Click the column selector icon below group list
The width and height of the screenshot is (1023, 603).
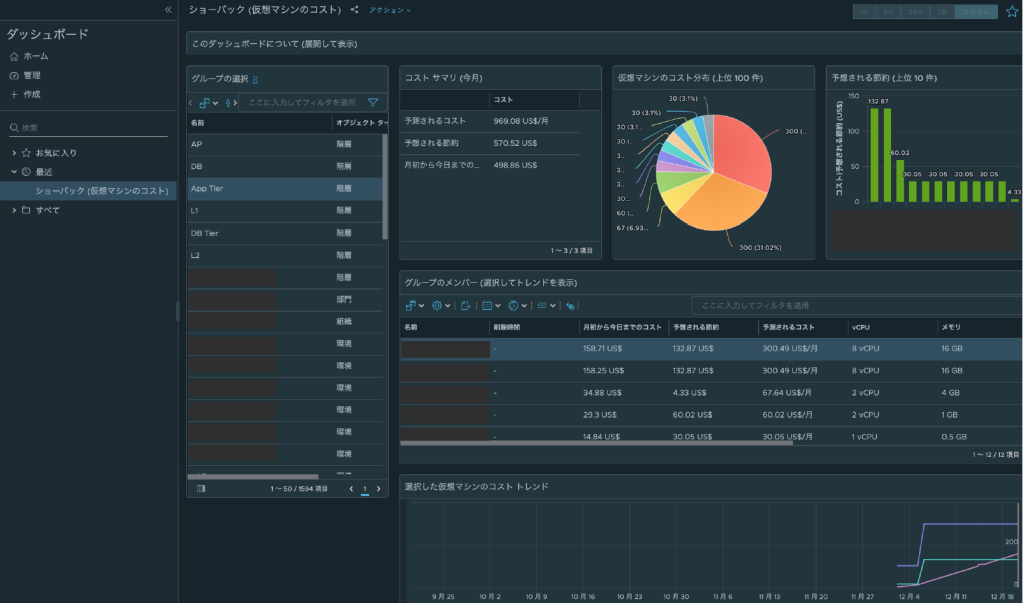[x=201, y=489]
